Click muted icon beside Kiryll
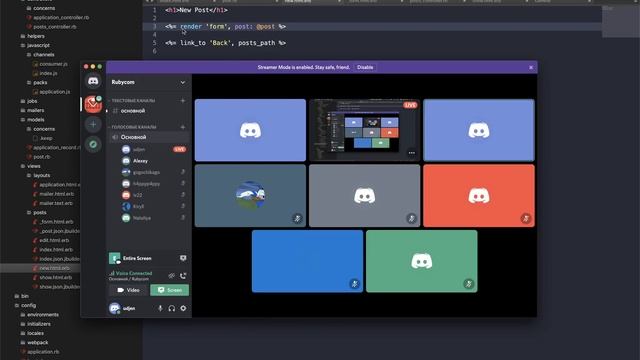Viewport: 640px width, 360px height. (x=183, y=206)
